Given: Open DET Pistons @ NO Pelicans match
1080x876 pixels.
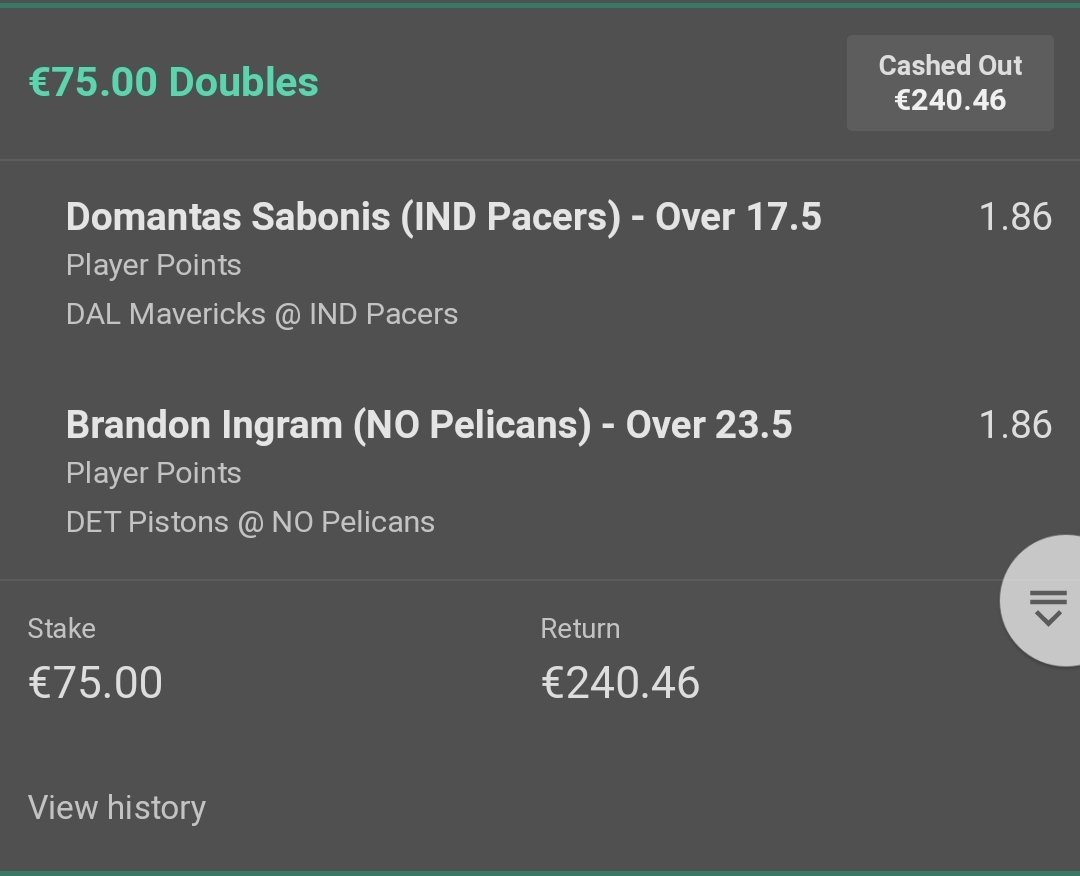Looking at the screenshot, I should click(250, 522).
